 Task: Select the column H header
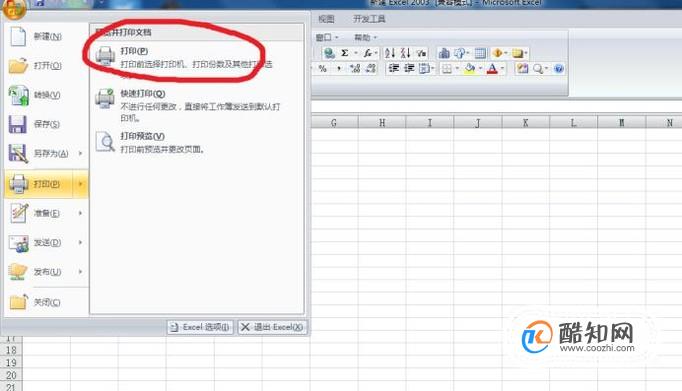click(382, 123)
